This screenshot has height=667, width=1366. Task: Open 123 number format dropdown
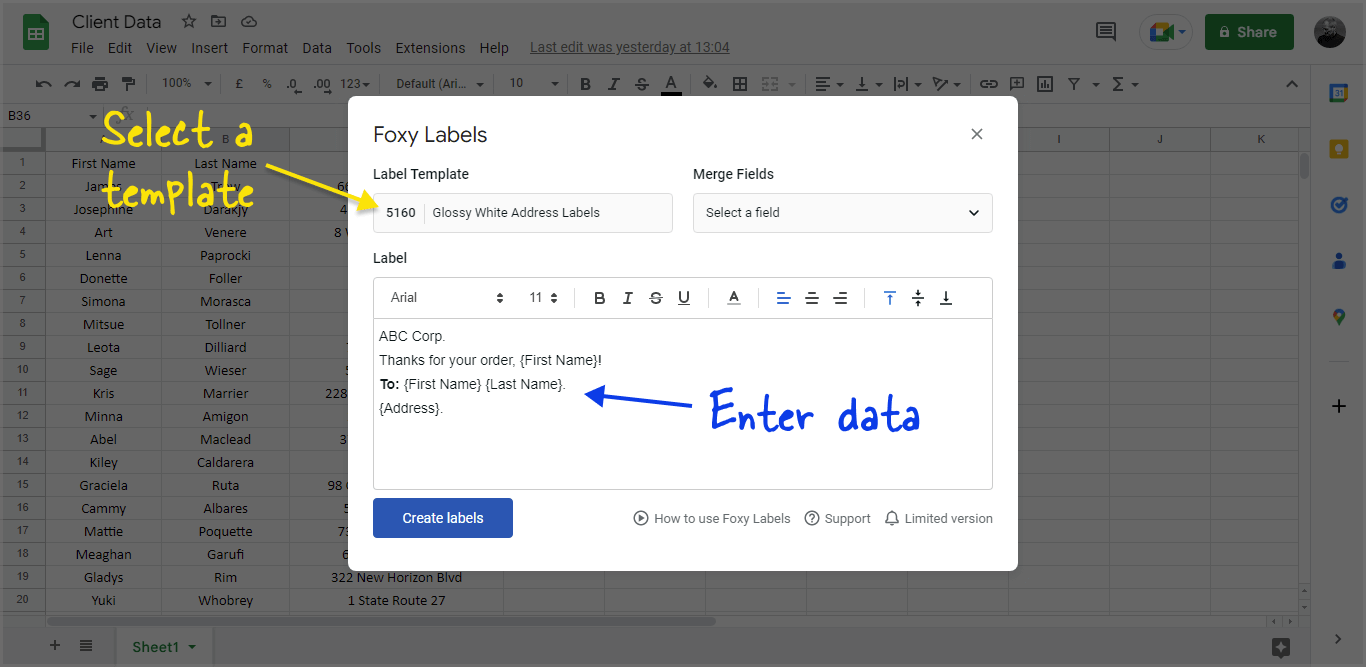coord(356,84)
